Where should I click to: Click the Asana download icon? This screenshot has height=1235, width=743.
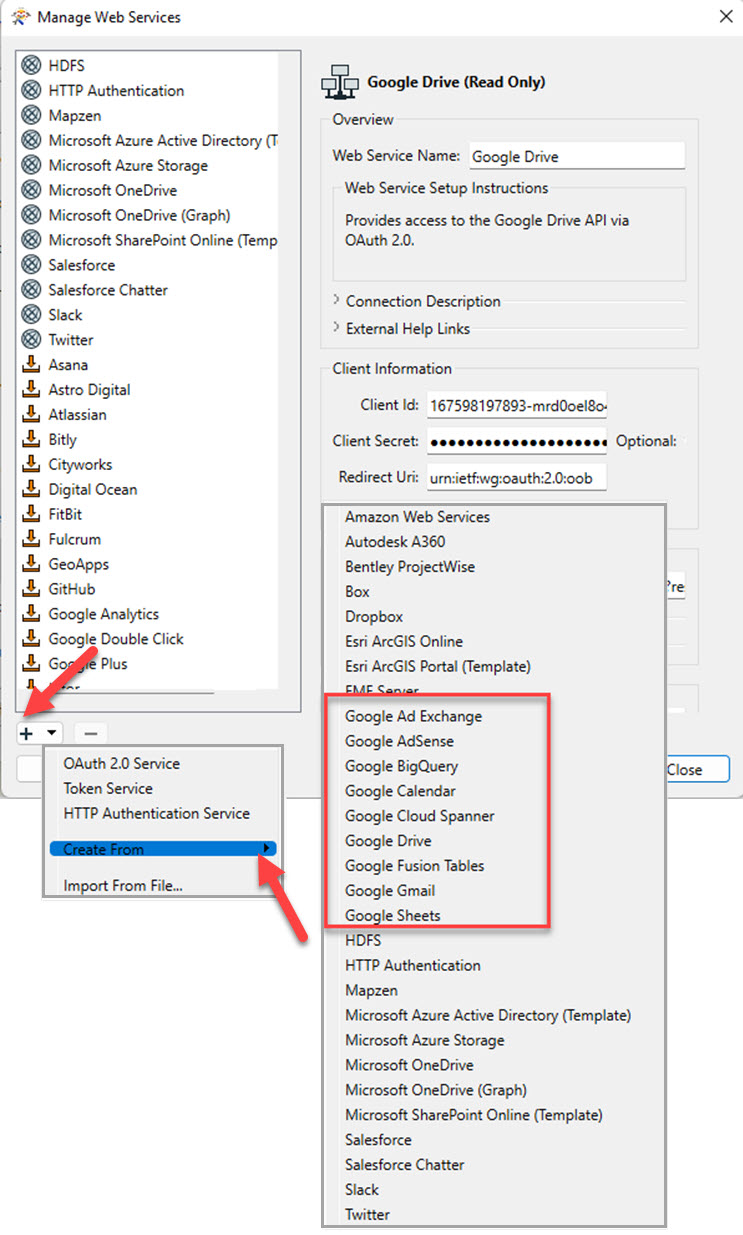[31, 365]
